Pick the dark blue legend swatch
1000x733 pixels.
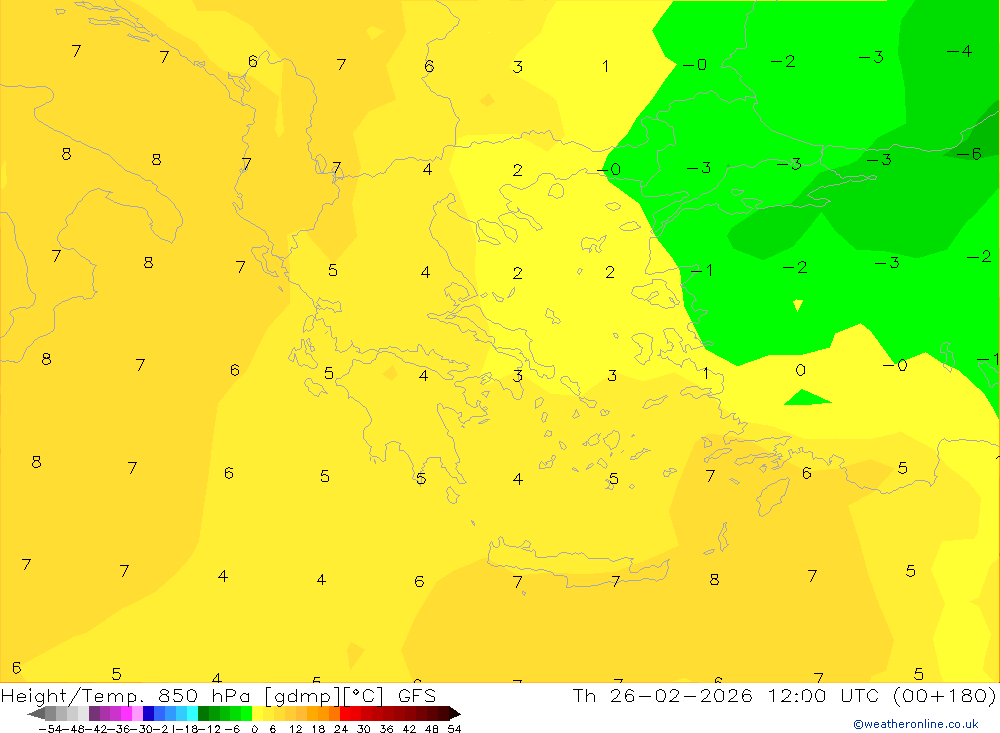tap(148, 713)
